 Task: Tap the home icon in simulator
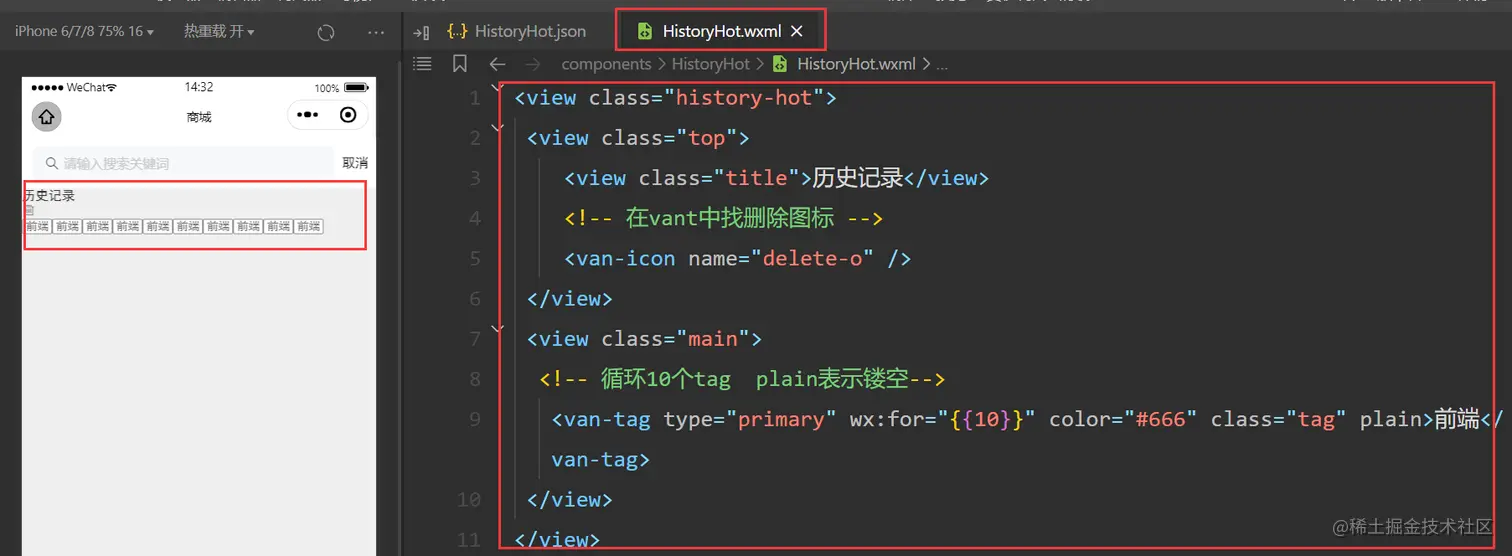pos(46,116)
